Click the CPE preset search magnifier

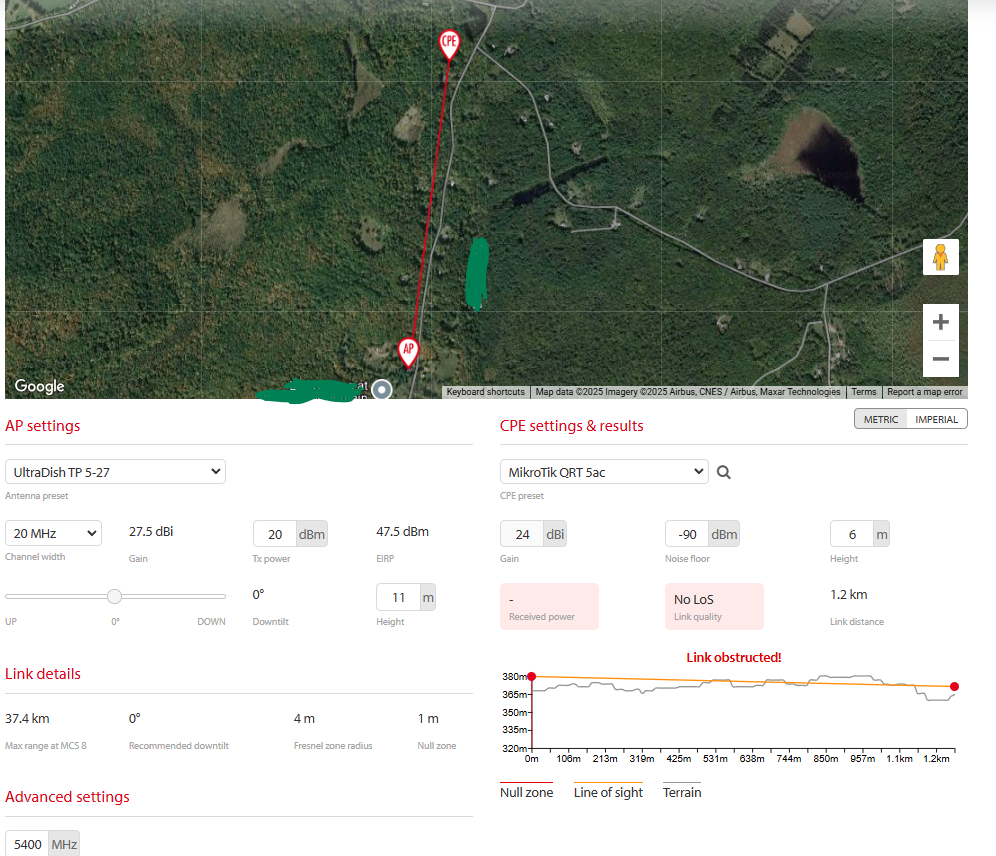pos(723,472)
